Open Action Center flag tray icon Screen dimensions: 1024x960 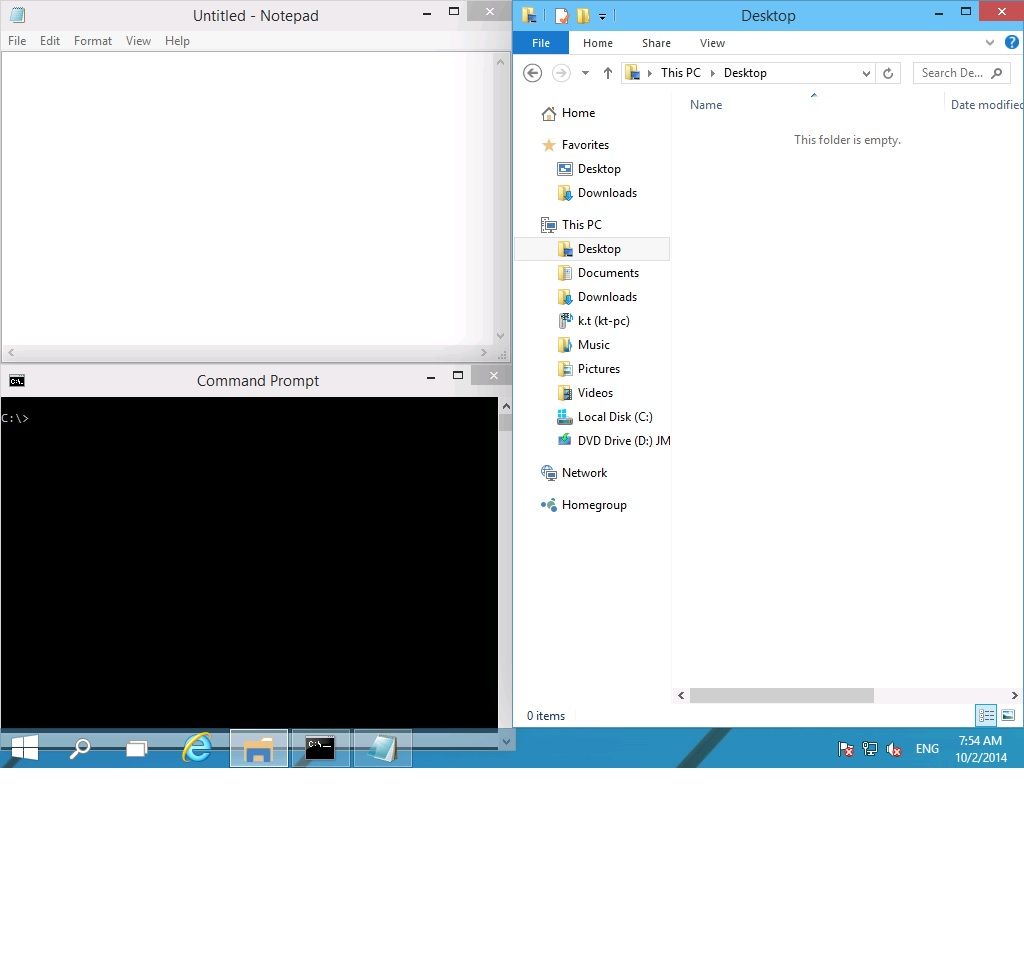click(x=845, y=749)
